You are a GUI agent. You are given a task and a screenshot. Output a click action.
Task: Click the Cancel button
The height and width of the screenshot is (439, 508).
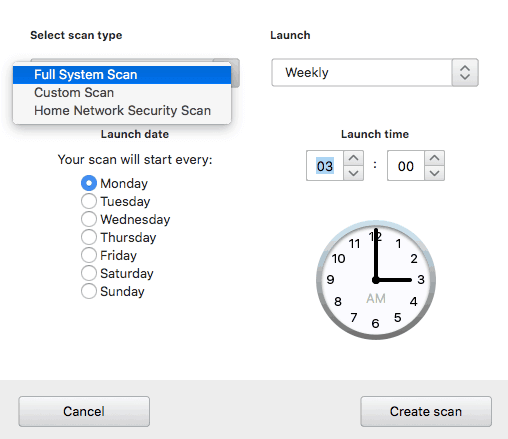tap(84, 411)
